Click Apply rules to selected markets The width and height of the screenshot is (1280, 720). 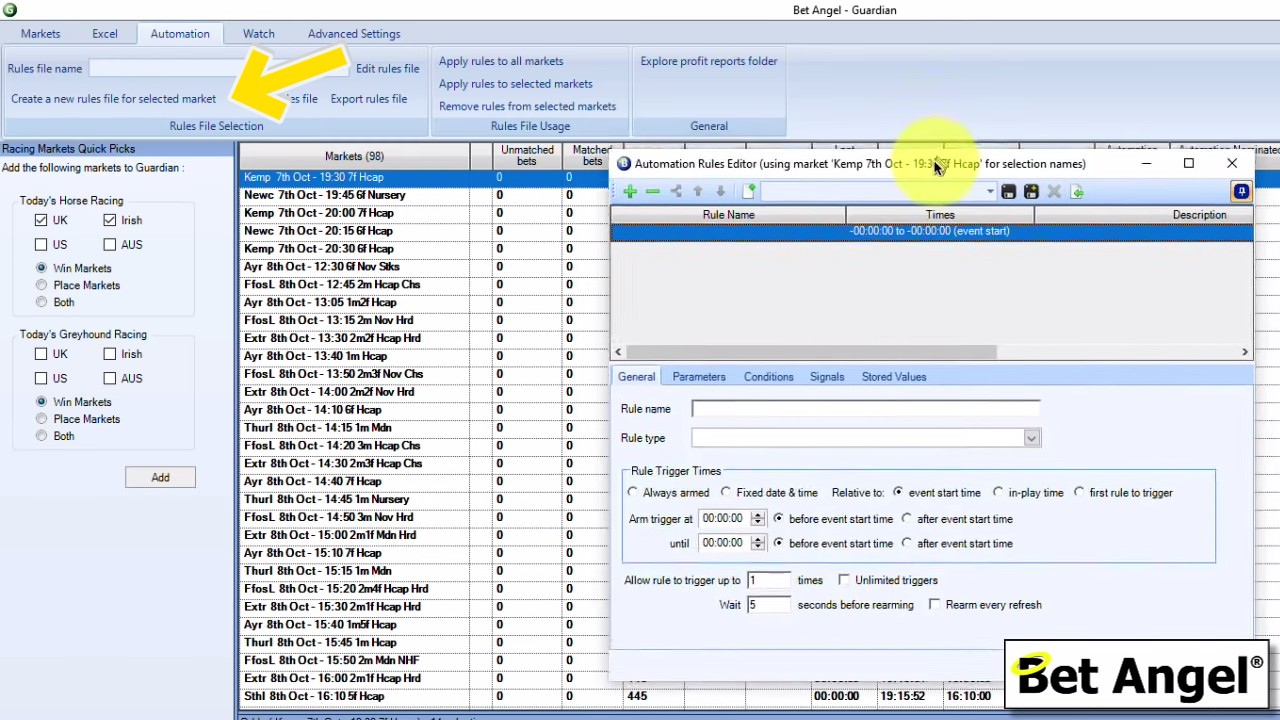516,84
